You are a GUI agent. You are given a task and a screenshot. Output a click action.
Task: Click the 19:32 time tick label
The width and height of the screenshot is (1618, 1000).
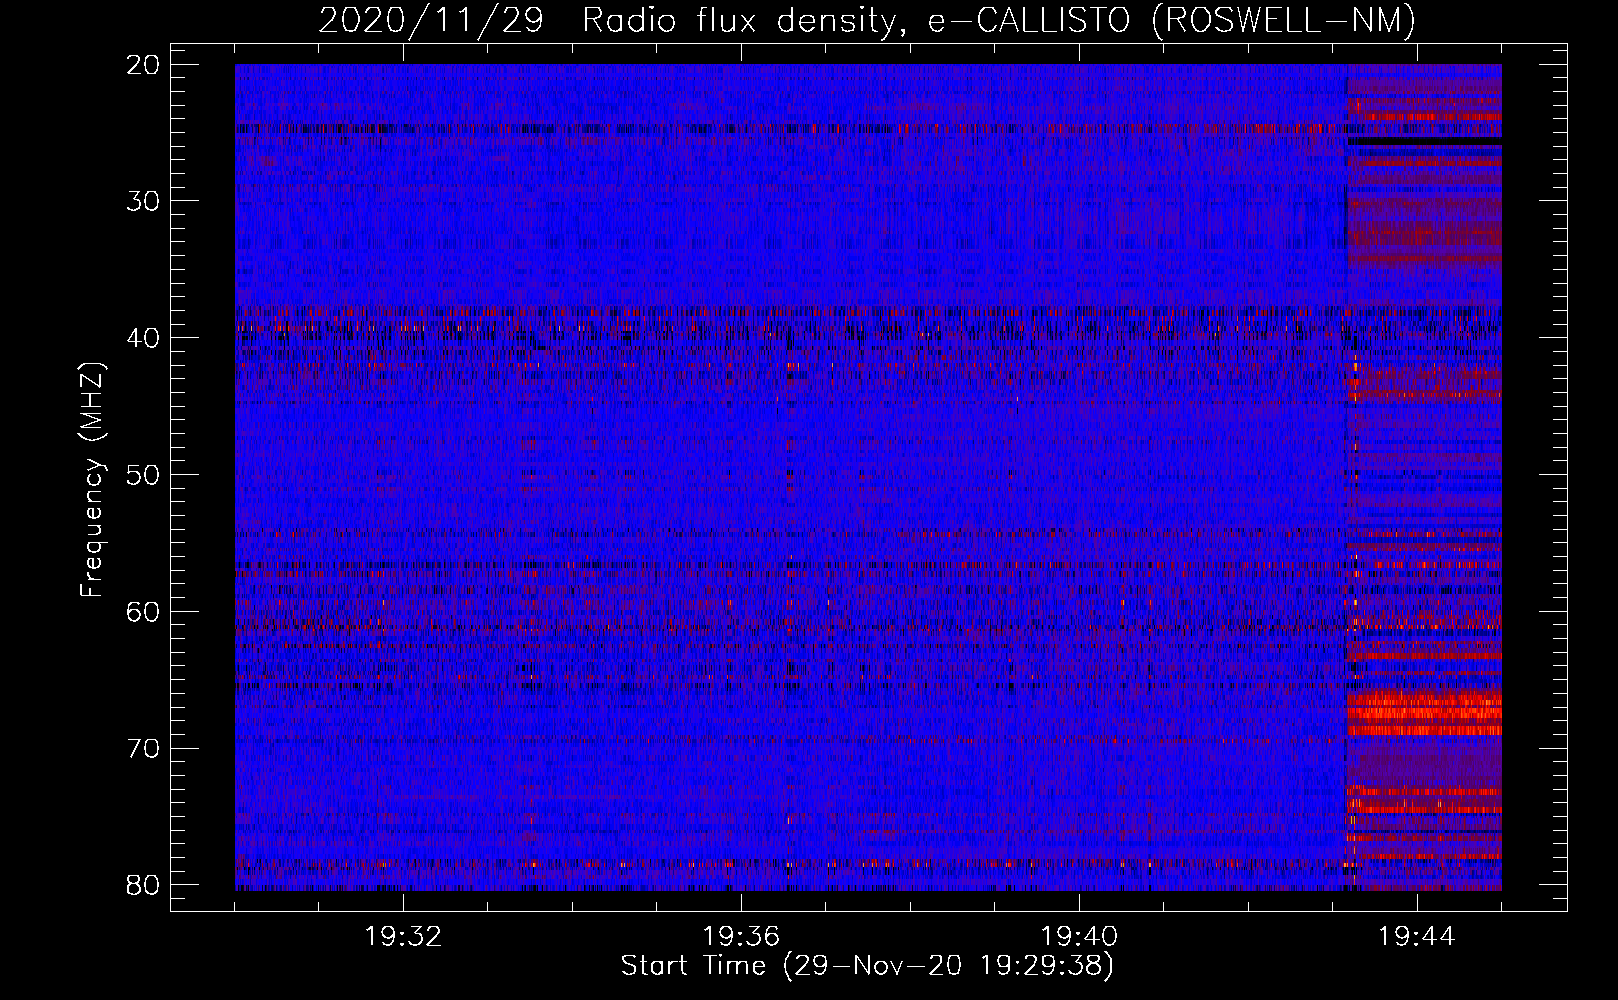coord(403,936)
